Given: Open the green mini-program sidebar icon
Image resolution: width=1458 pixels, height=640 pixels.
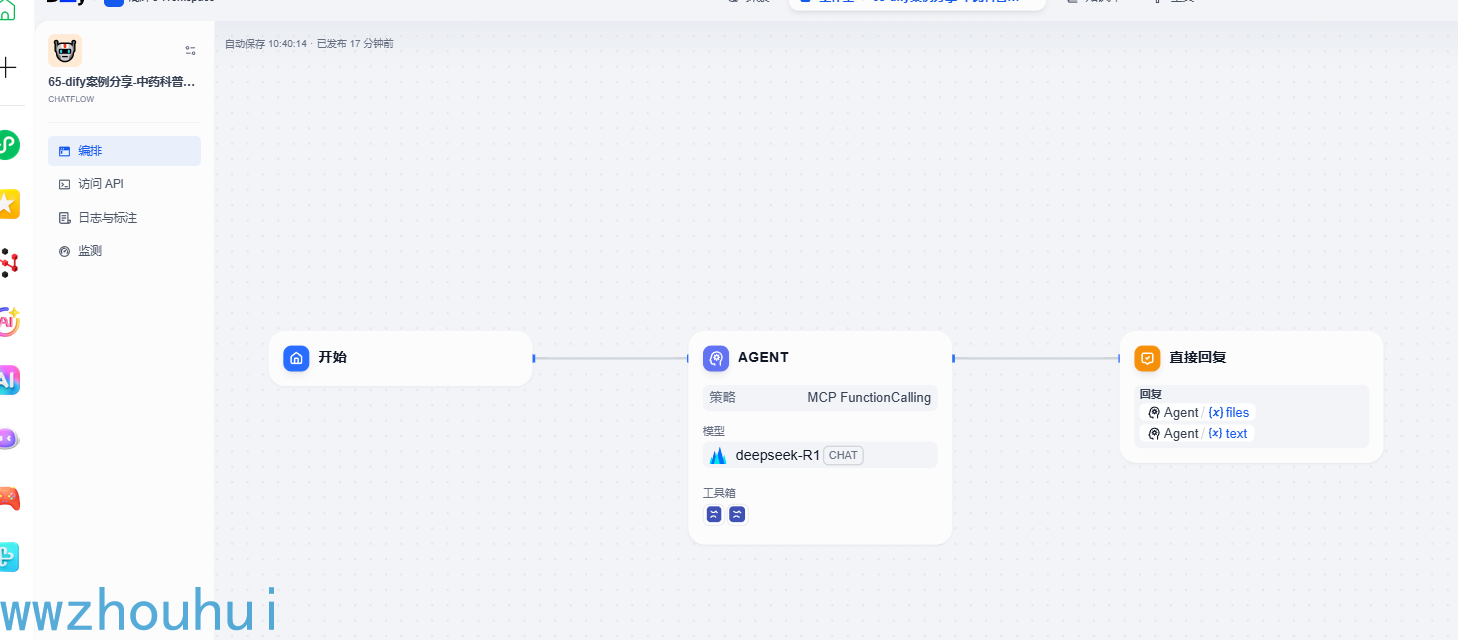Looking at the screenshot, I should [9, 145].
